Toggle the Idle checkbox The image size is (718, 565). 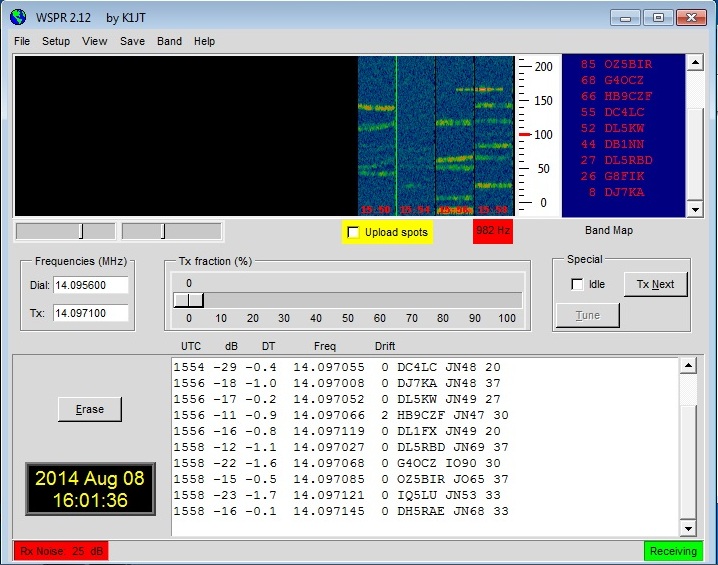coord(577,284)
